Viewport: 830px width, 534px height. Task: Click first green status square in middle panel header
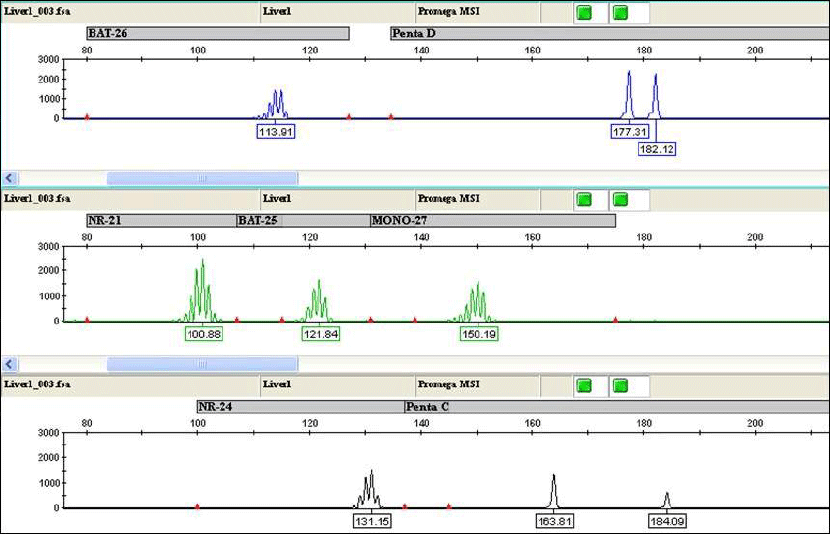pyautogui.click(x=584, y=199)
